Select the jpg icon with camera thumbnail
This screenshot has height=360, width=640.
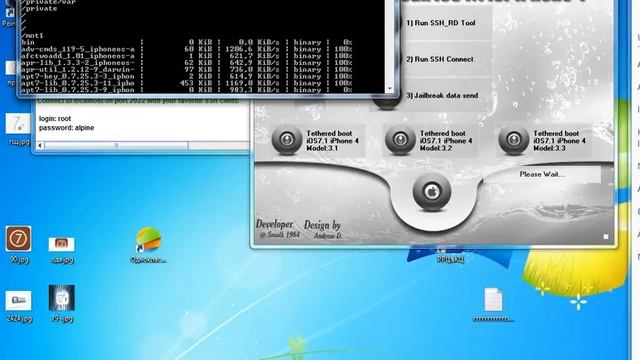coord(62,250)
